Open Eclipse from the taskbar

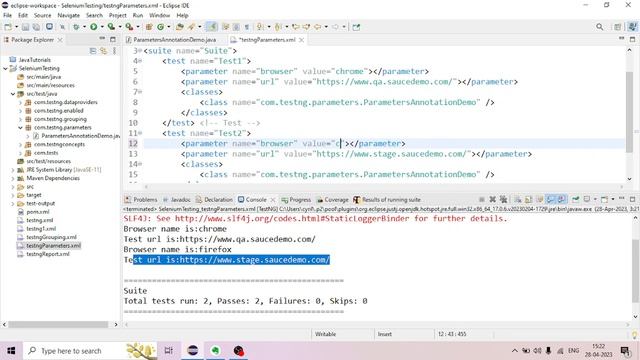click(193, 351)
